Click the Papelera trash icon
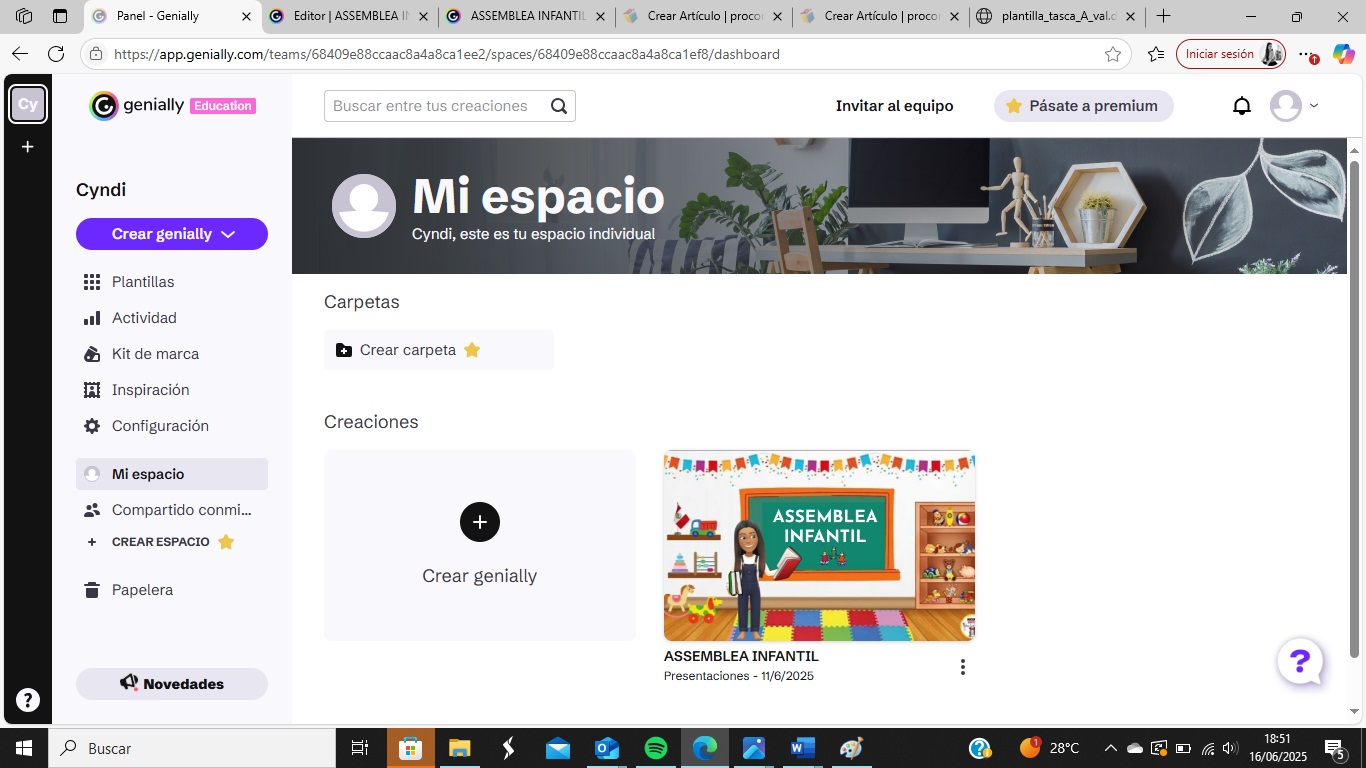Viewport: 1366px width, 768px height. pyautogui.click(x=92, y=590)
